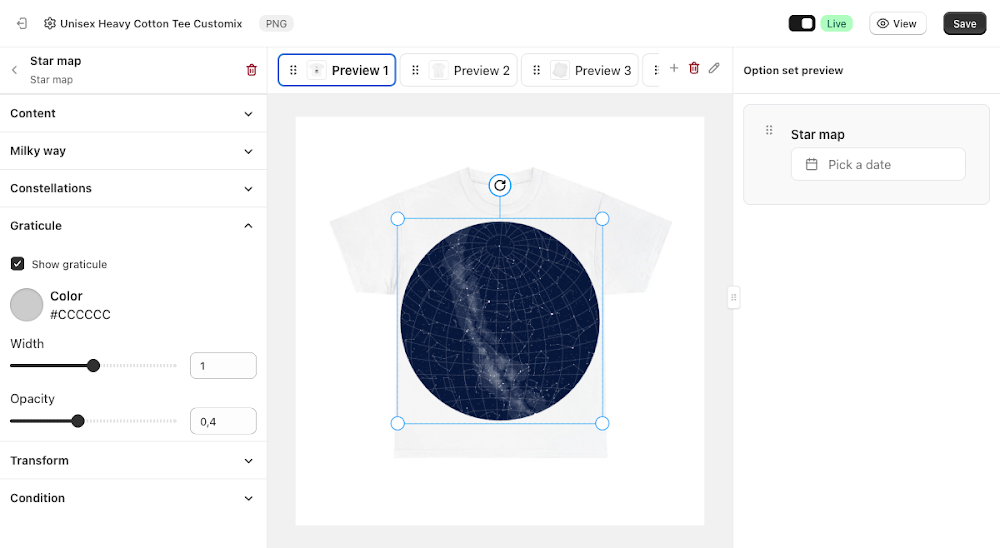
Task: Click calendar icon in date field
Action: pyautogui.click(x=811, y=165)
